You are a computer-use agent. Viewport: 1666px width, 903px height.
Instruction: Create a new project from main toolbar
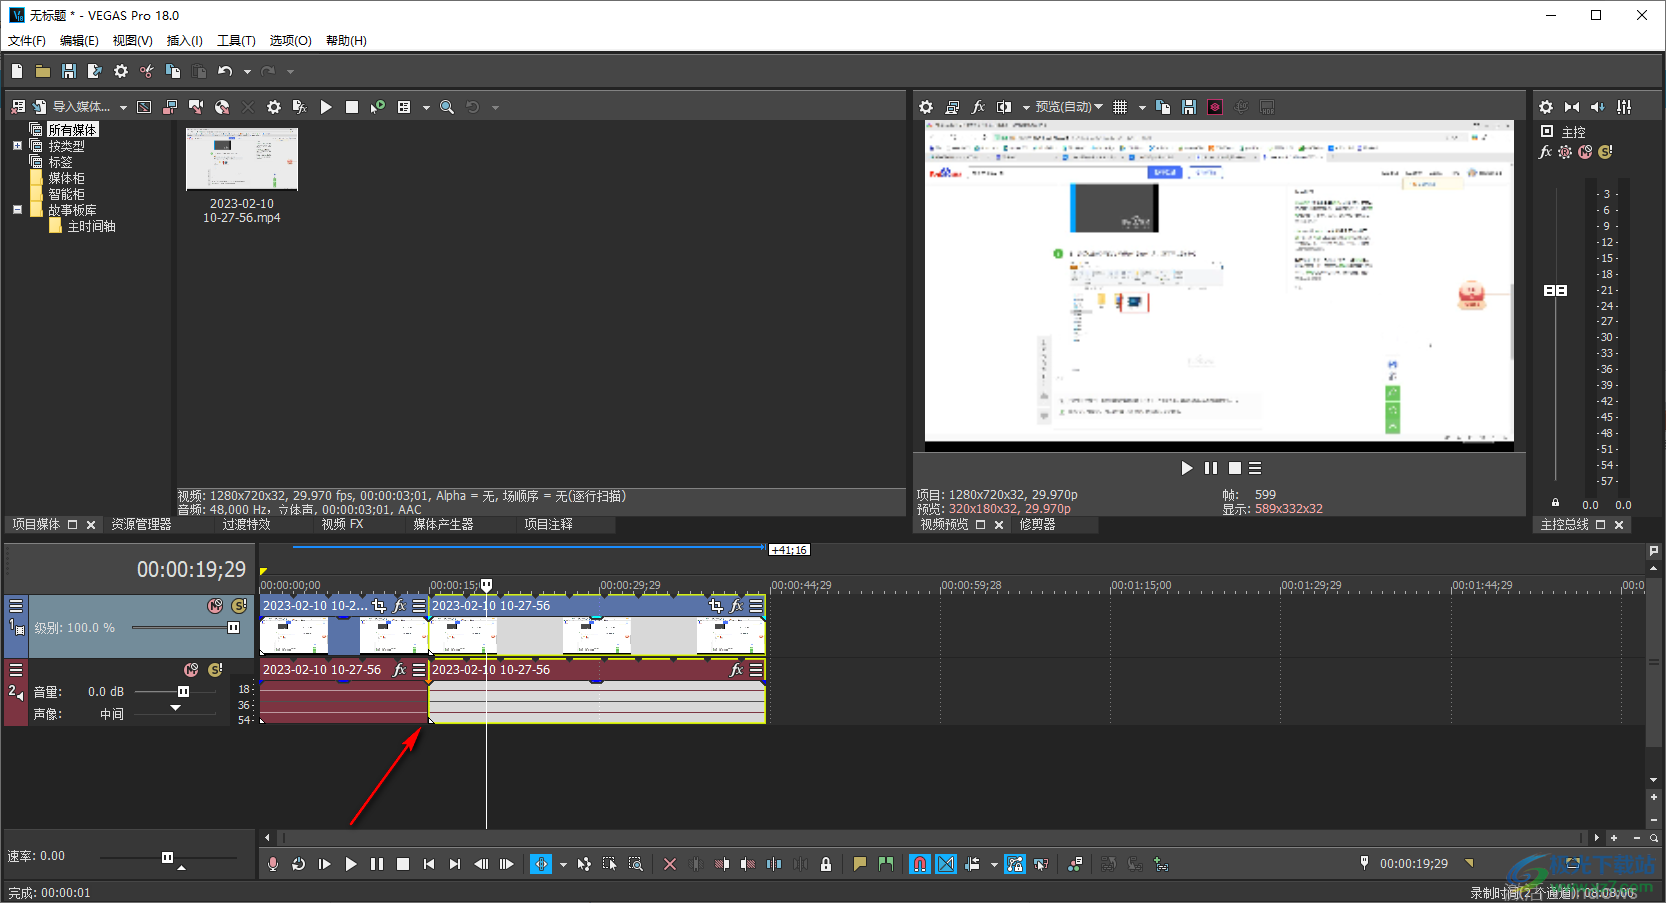(x=17, y=71)
